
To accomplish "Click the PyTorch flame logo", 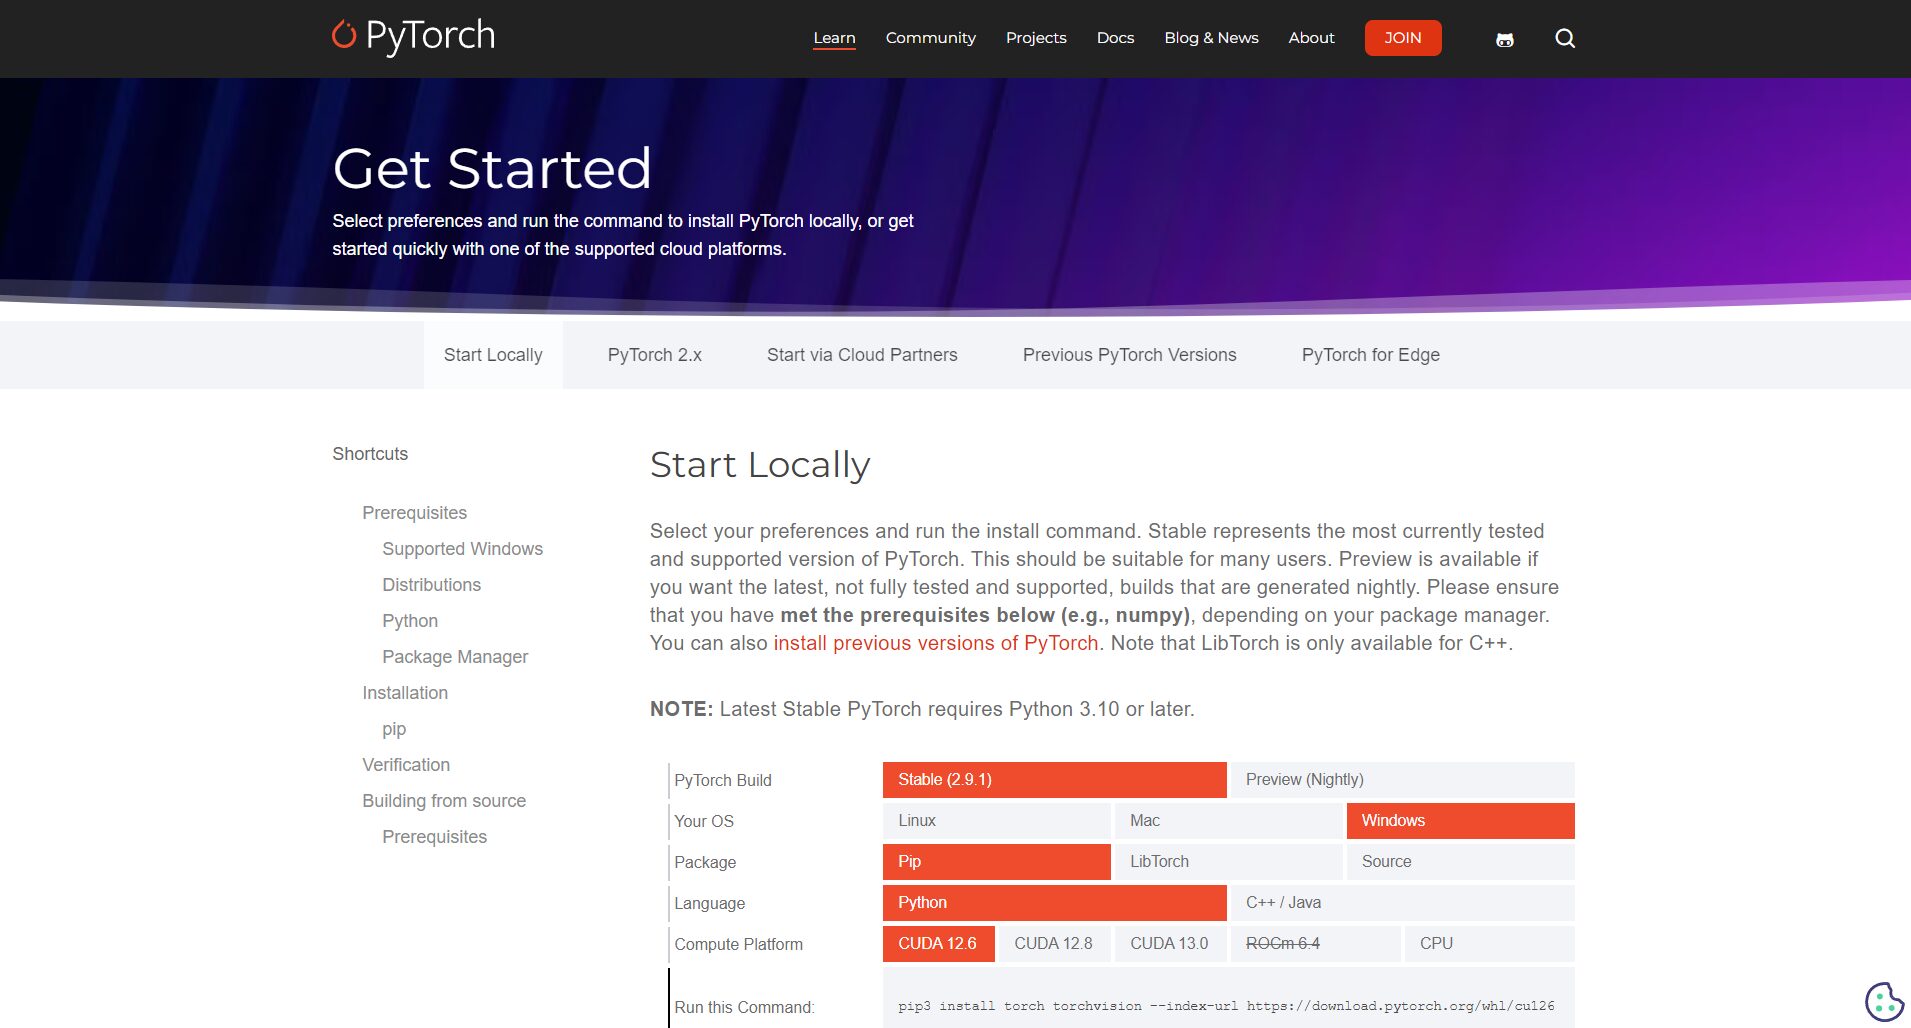I will pyautogui.click(x=344, y=36).
